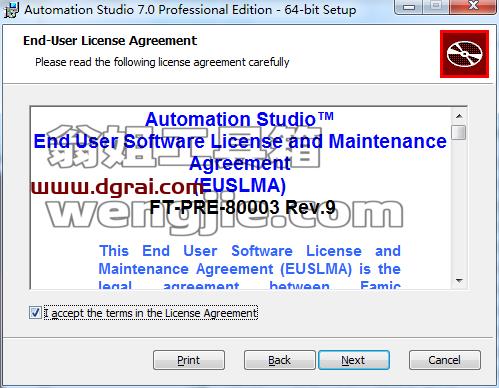Viewport: 499px width, 388px height.
Task: Uncheck I accept the terms checkbox
Action: 35,313
